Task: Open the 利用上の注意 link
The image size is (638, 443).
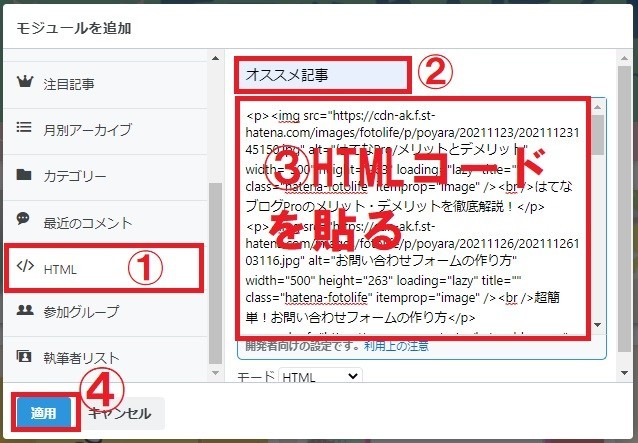Action: pos(396,346)
